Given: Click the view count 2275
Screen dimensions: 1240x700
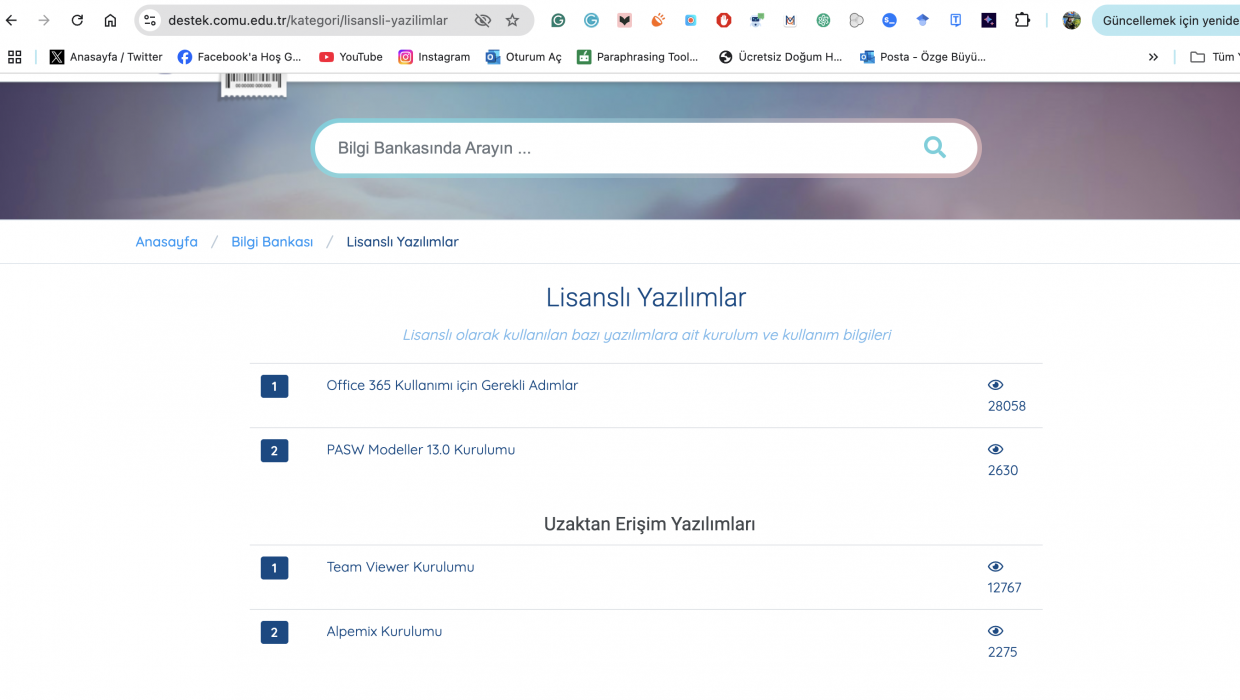Looking at the screenshot, I should [x=1002, y=652].
